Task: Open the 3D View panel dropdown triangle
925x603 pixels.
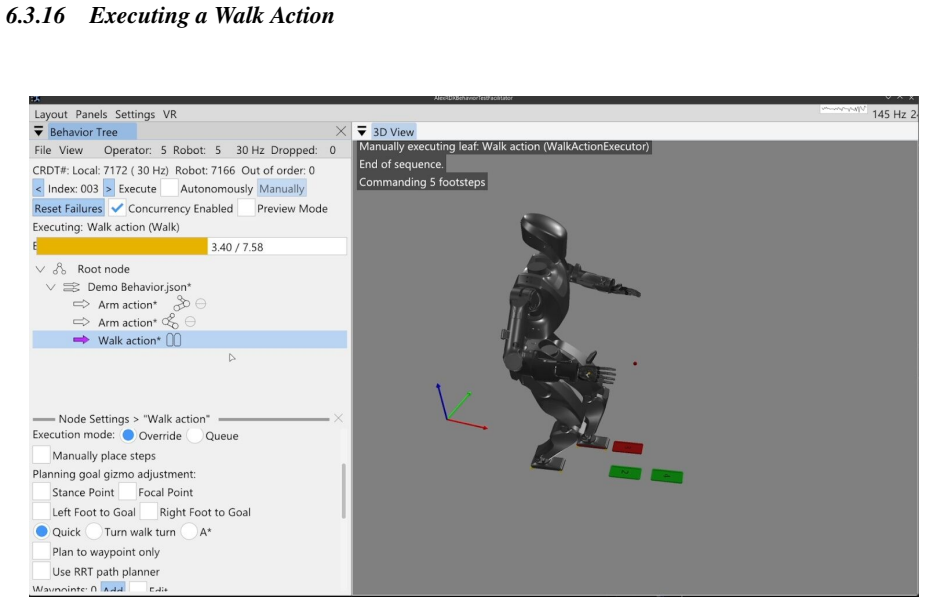Action: pyautogui.click(x=362, y=132)
